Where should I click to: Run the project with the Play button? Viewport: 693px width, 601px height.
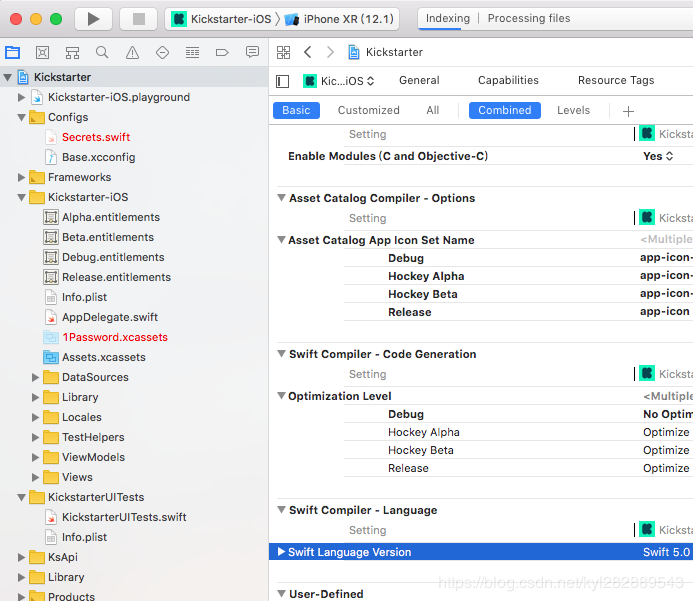tap(93, 19)
